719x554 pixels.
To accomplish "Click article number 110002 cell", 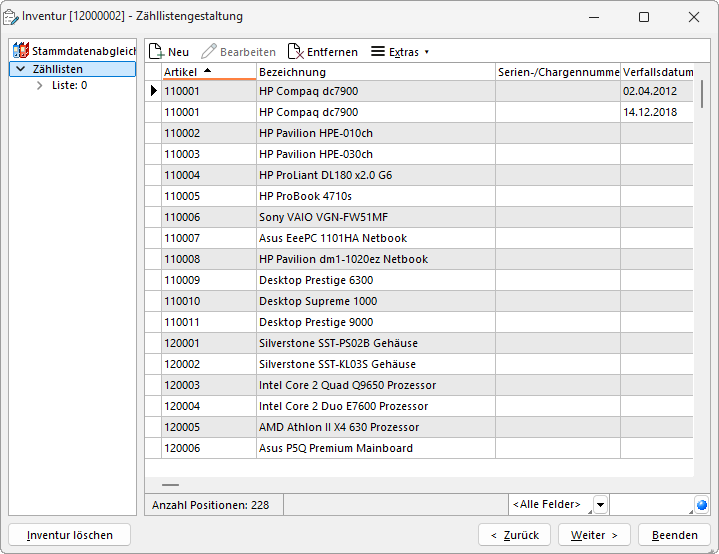I will coord(209,133).
